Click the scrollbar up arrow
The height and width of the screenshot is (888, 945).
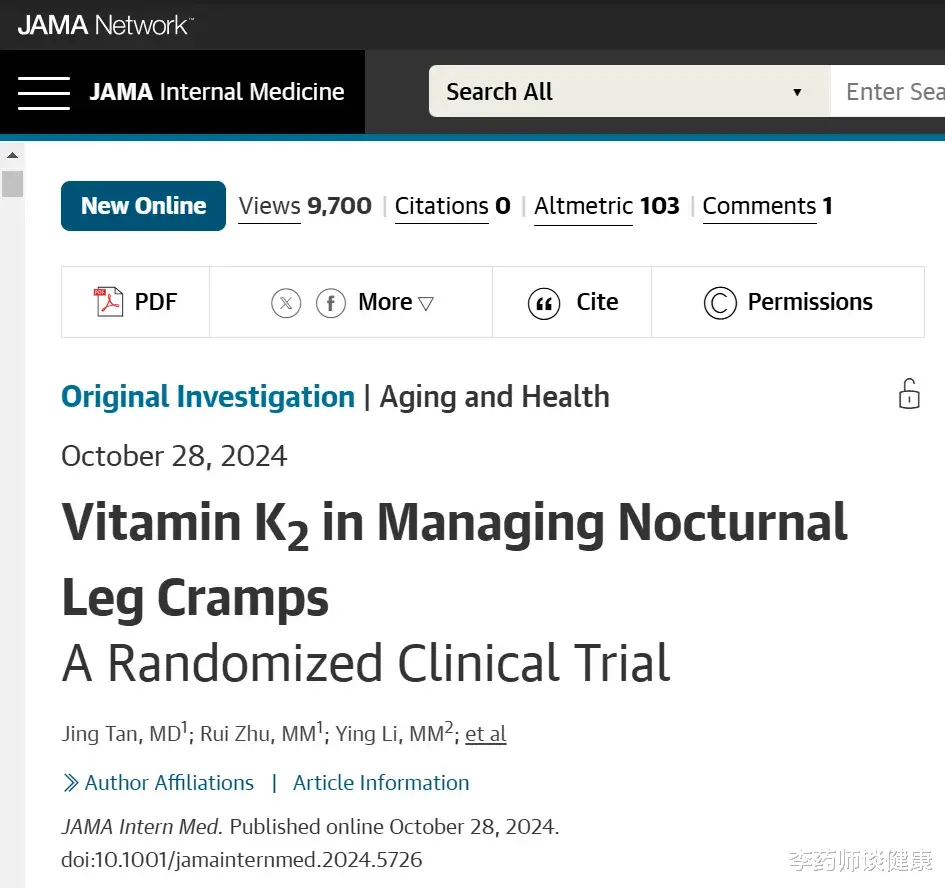click(x=12, y=155)
